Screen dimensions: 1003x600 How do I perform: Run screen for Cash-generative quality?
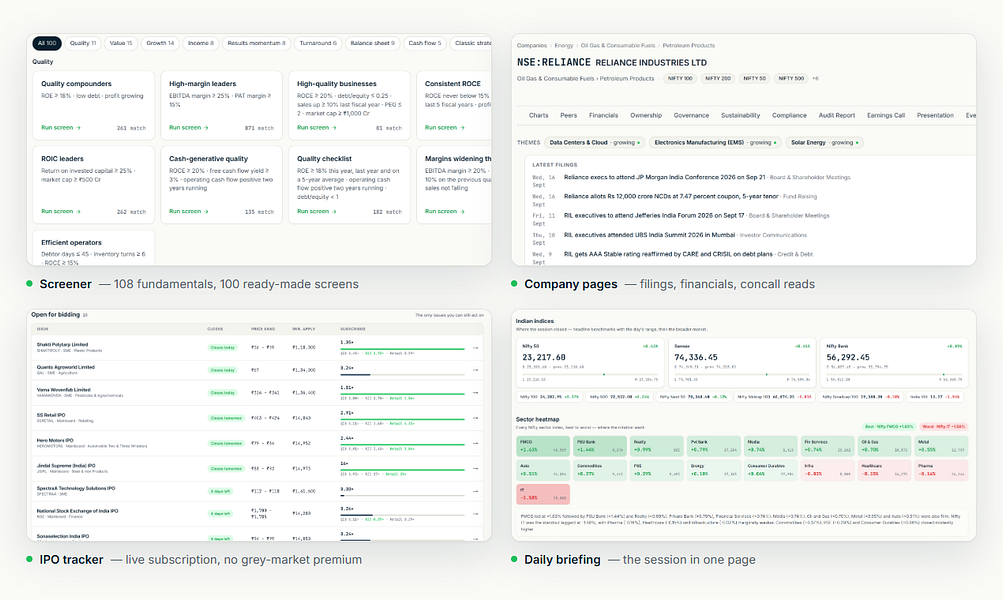tap(189, 211)
